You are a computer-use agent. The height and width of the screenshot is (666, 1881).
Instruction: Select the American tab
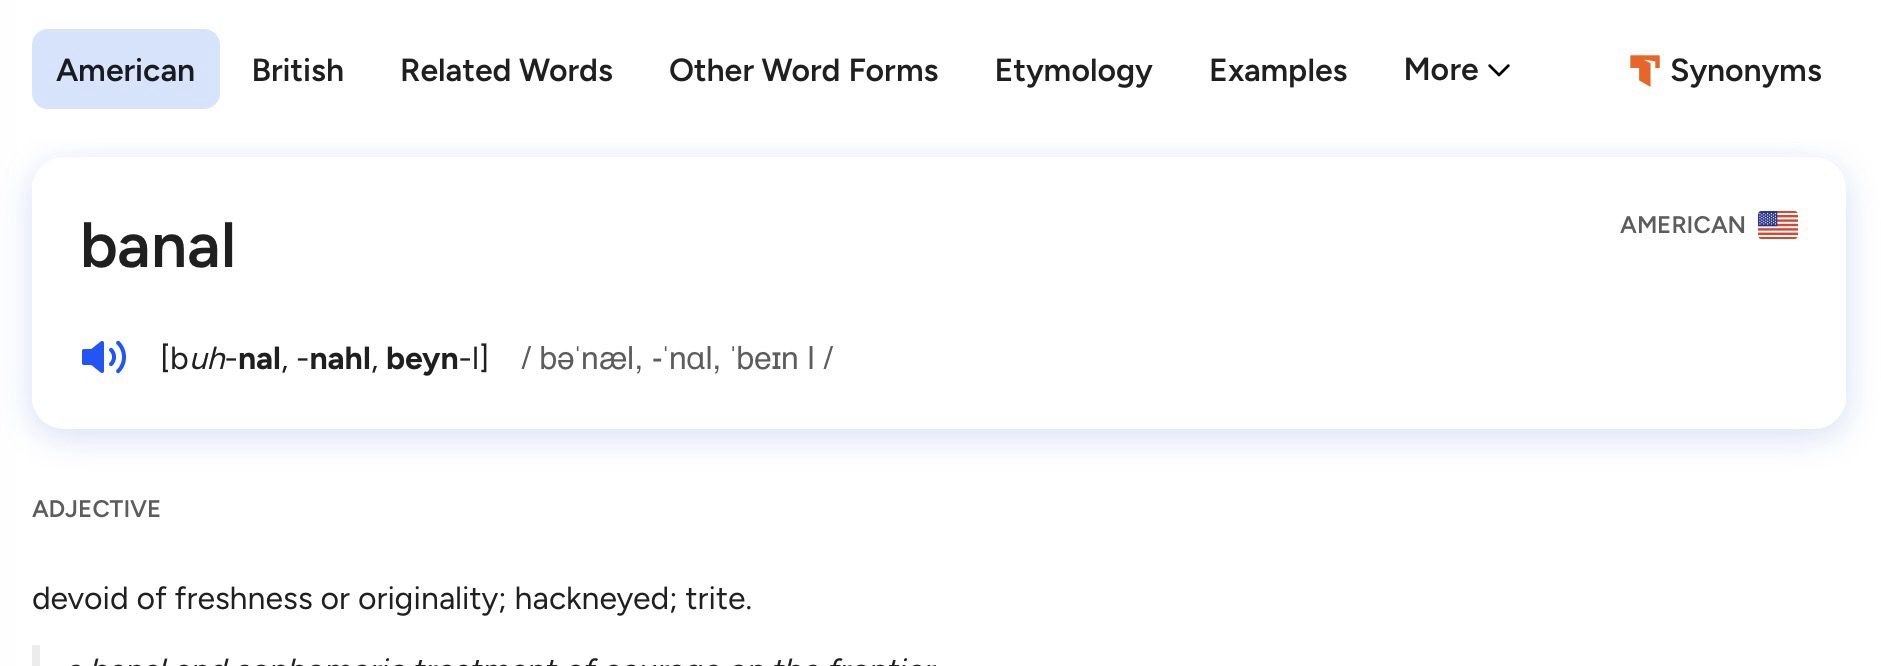(126, 70)
